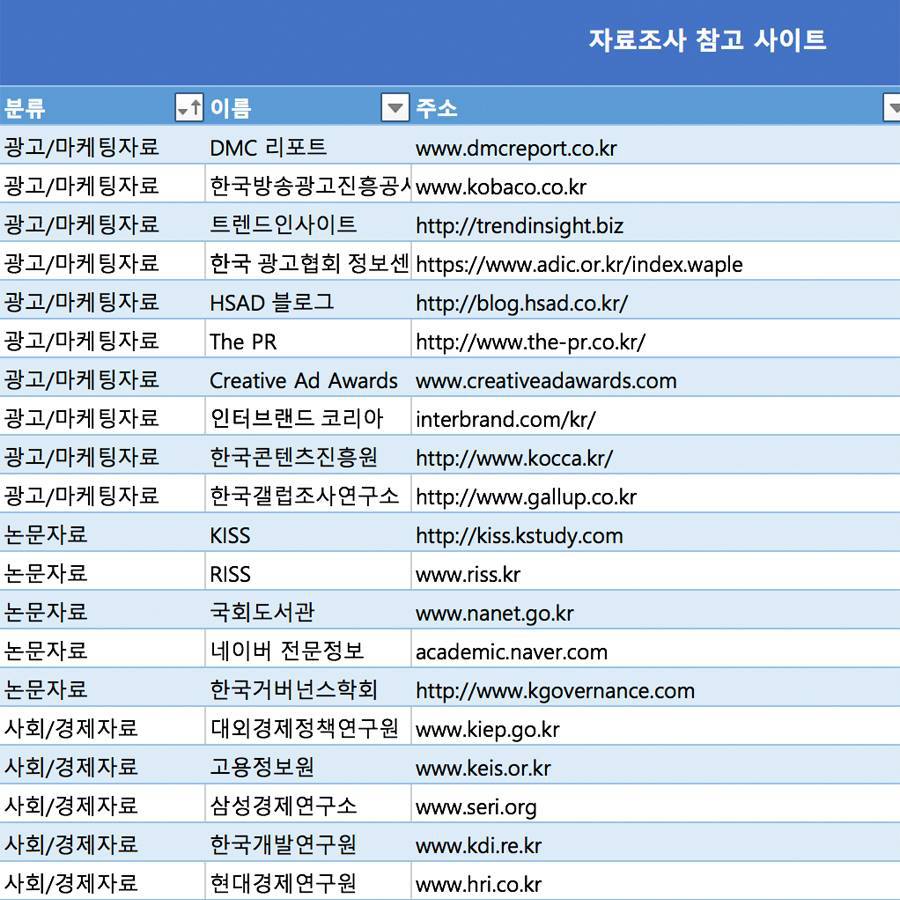This screenshot has height=900, width=900.
Task: Select 광고/마케팅자료 category in DMC 리포트 row
Action: [102, 145]
